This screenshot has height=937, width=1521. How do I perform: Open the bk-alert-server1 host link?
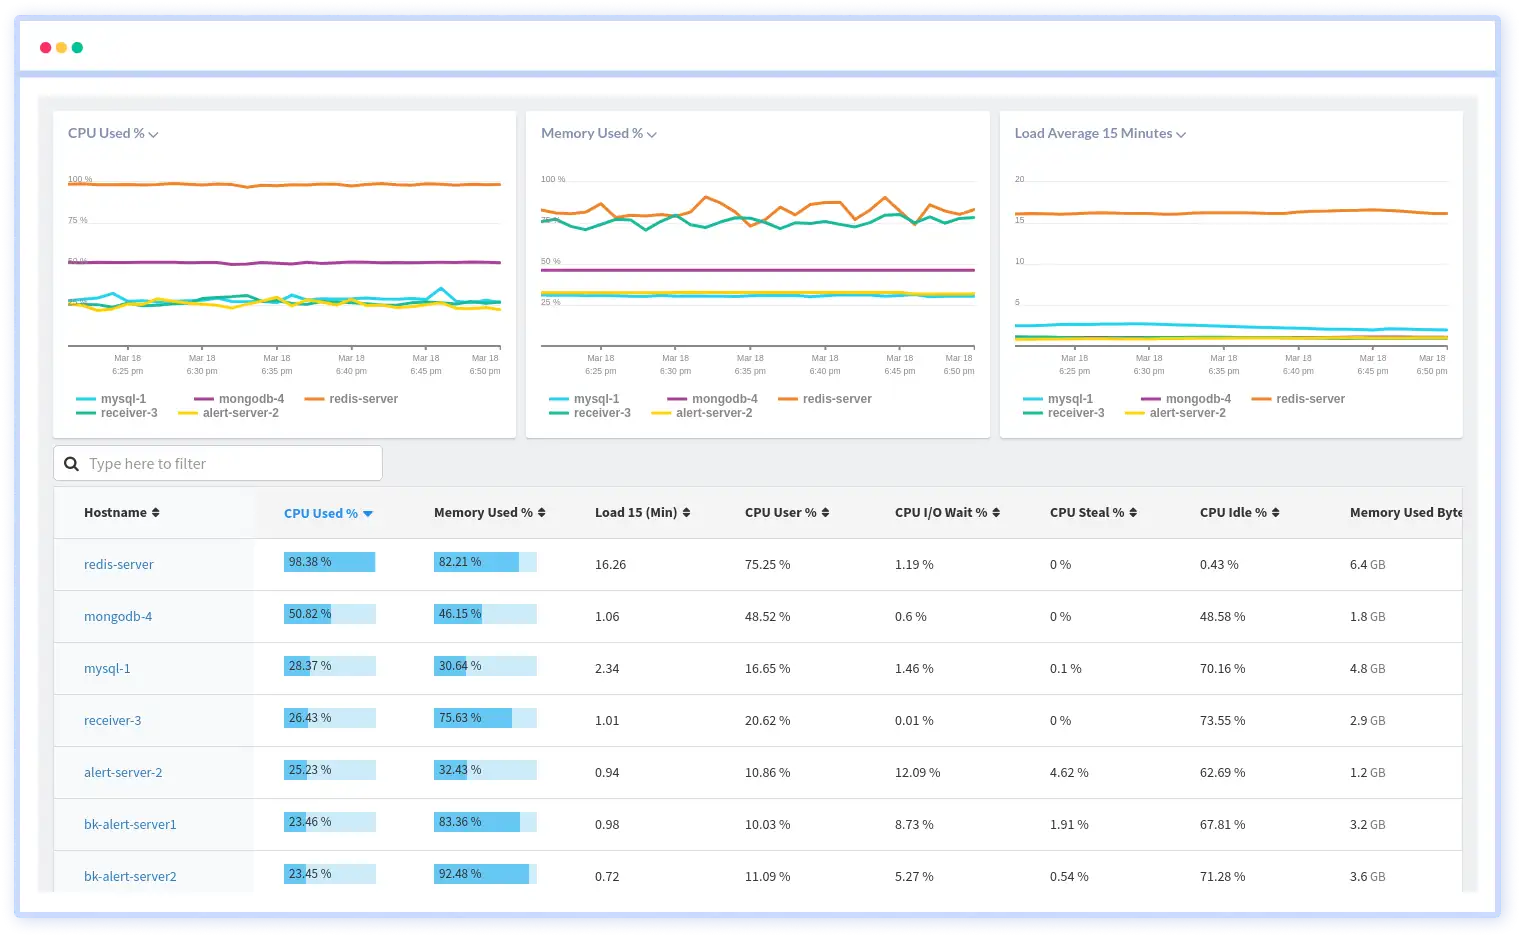130,824
